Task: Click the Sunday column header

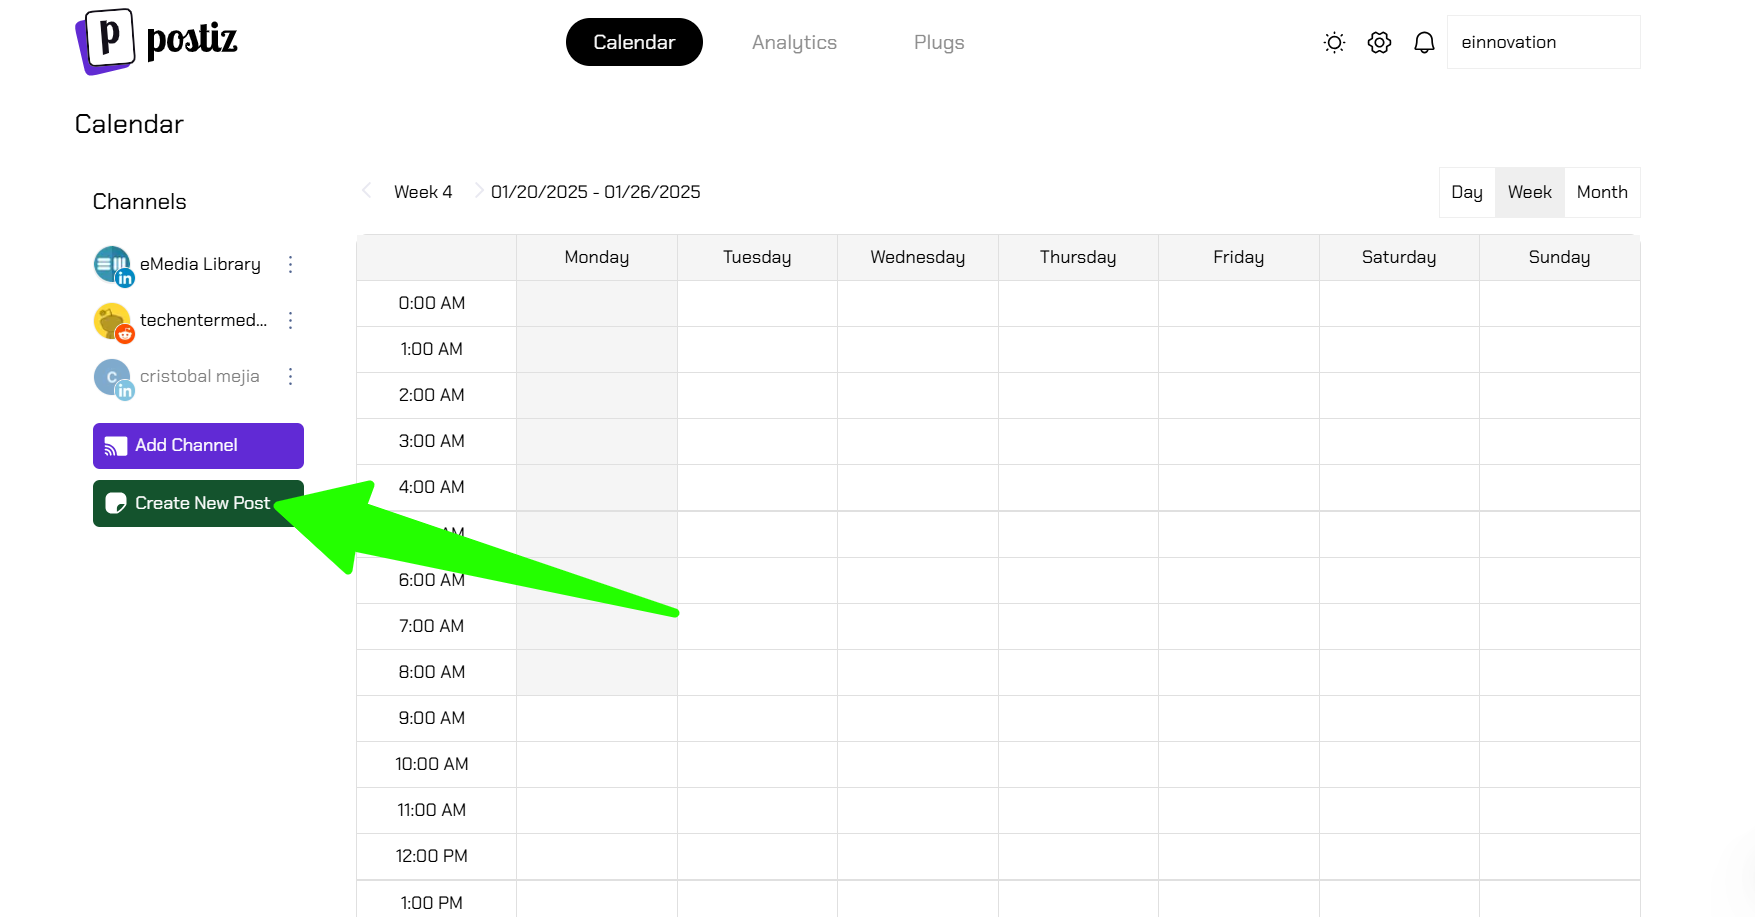Action: coord(1559,257)
